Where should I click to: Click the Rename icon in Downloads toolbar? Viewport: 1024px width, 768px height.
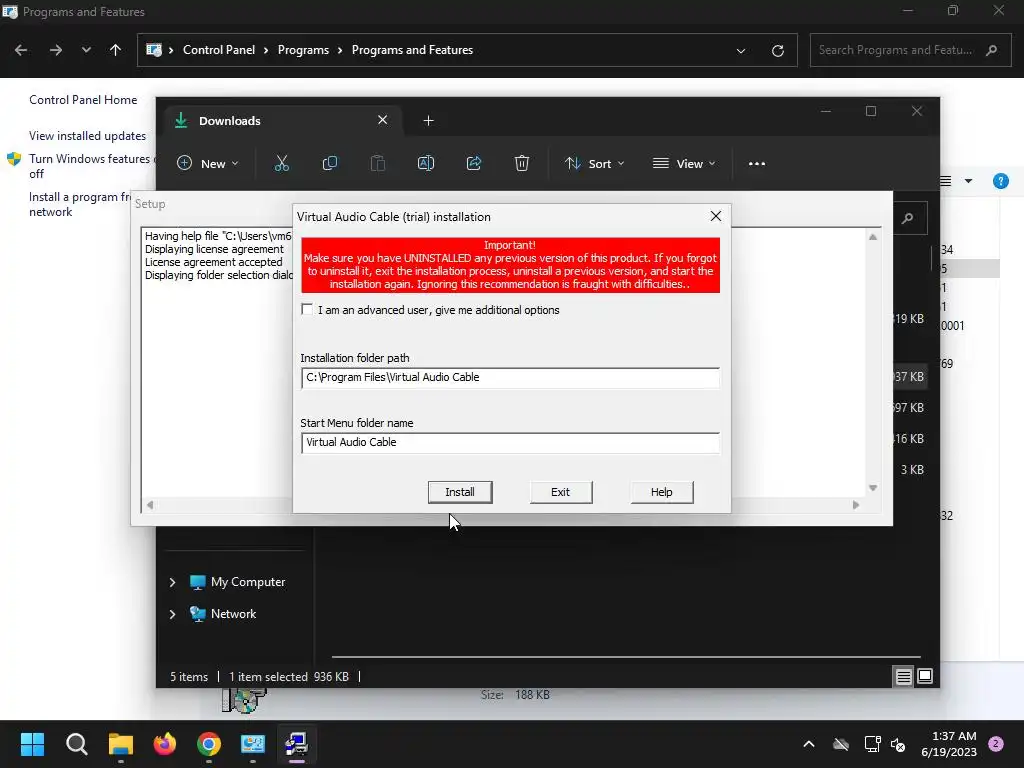(x=426, y=163)
